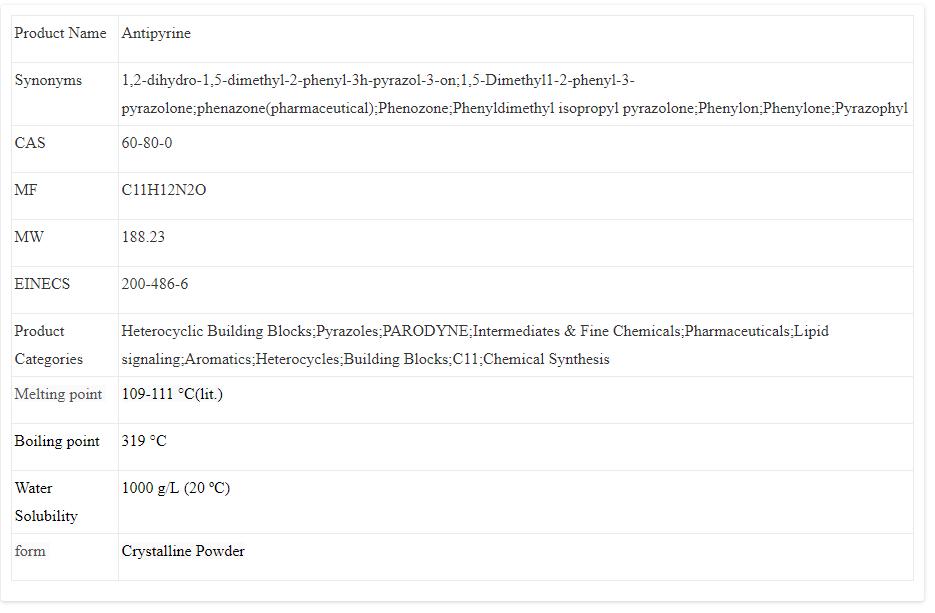Click the "Product Name" row label

(60, 34)
